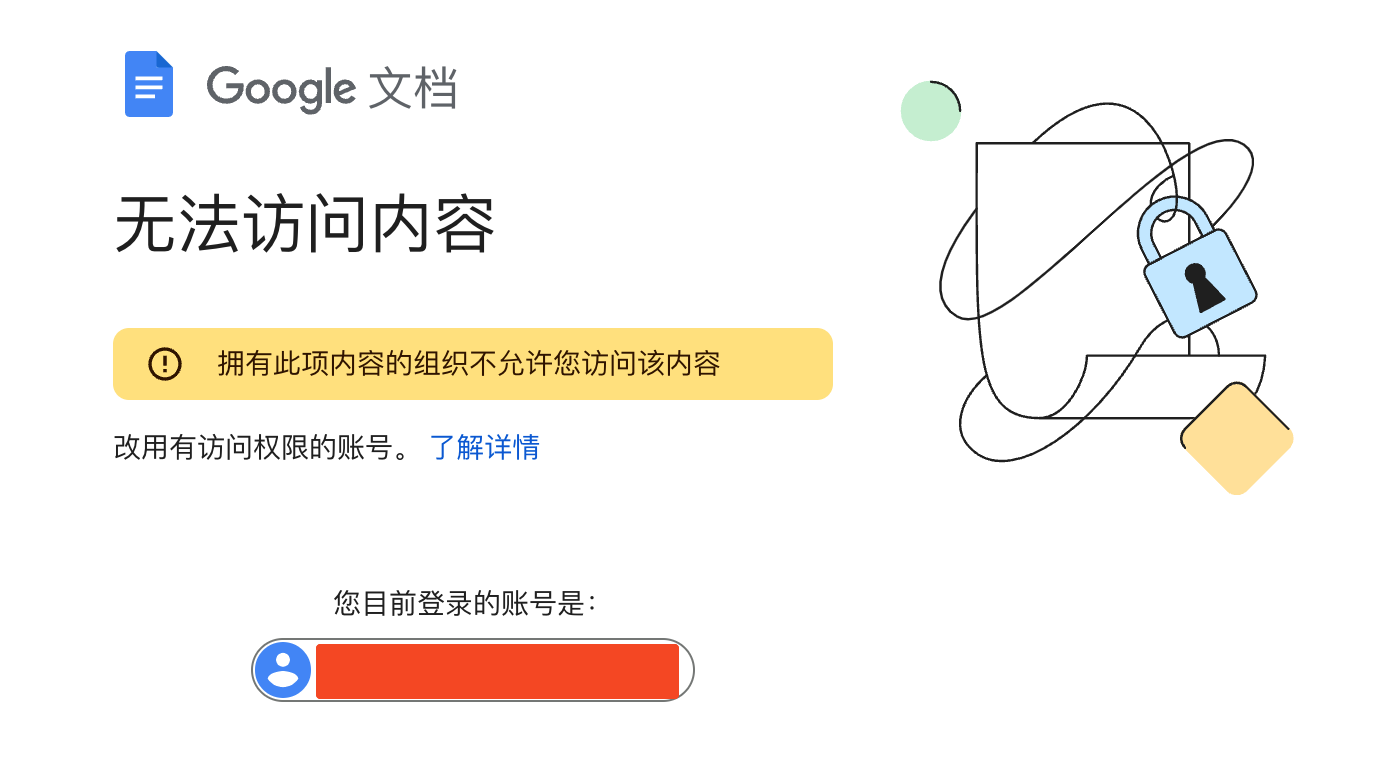Click the 无法访问内容 heading
This screenshot has width=1382, height=782.
click(305, 225)
